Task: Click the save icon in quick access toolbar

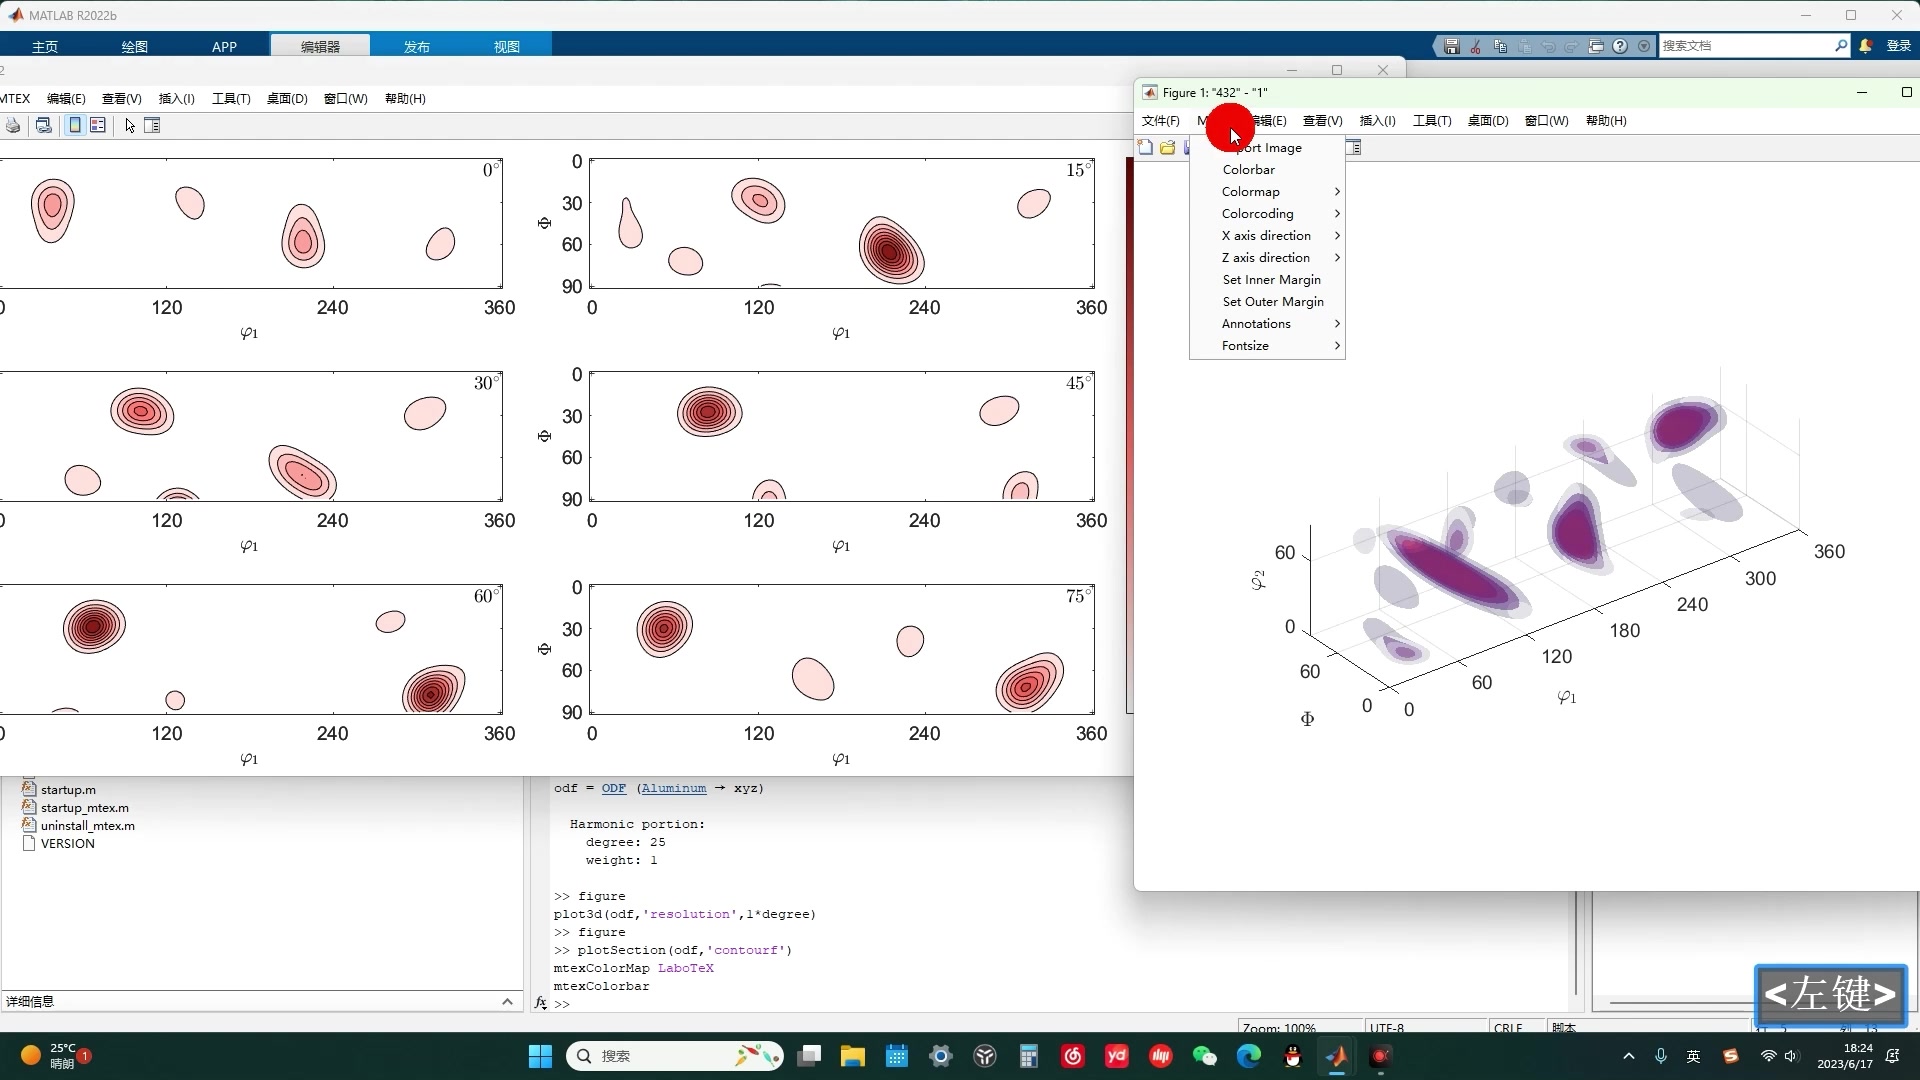Action: [1452, 46]
